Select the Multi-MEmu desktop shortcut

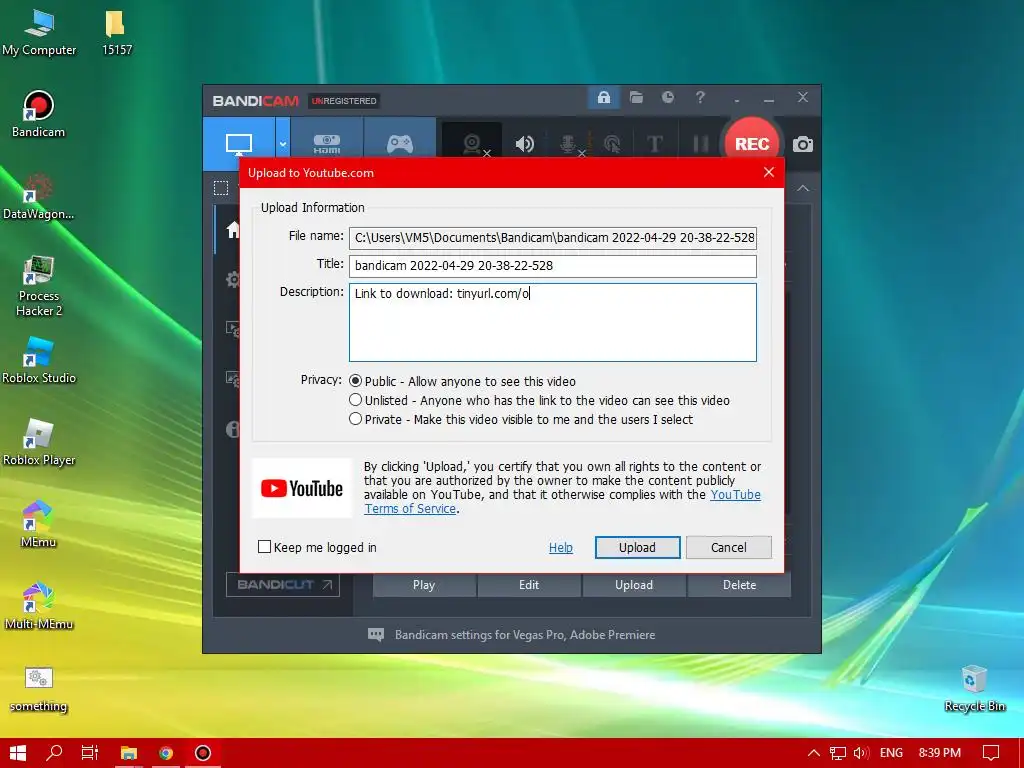39,606
